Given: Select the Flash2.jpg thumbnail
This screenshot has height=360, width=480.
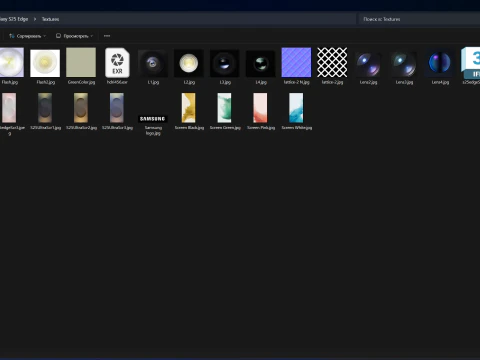Looking at the screenshot, I should pyautogui.click(x=45, y=66).
